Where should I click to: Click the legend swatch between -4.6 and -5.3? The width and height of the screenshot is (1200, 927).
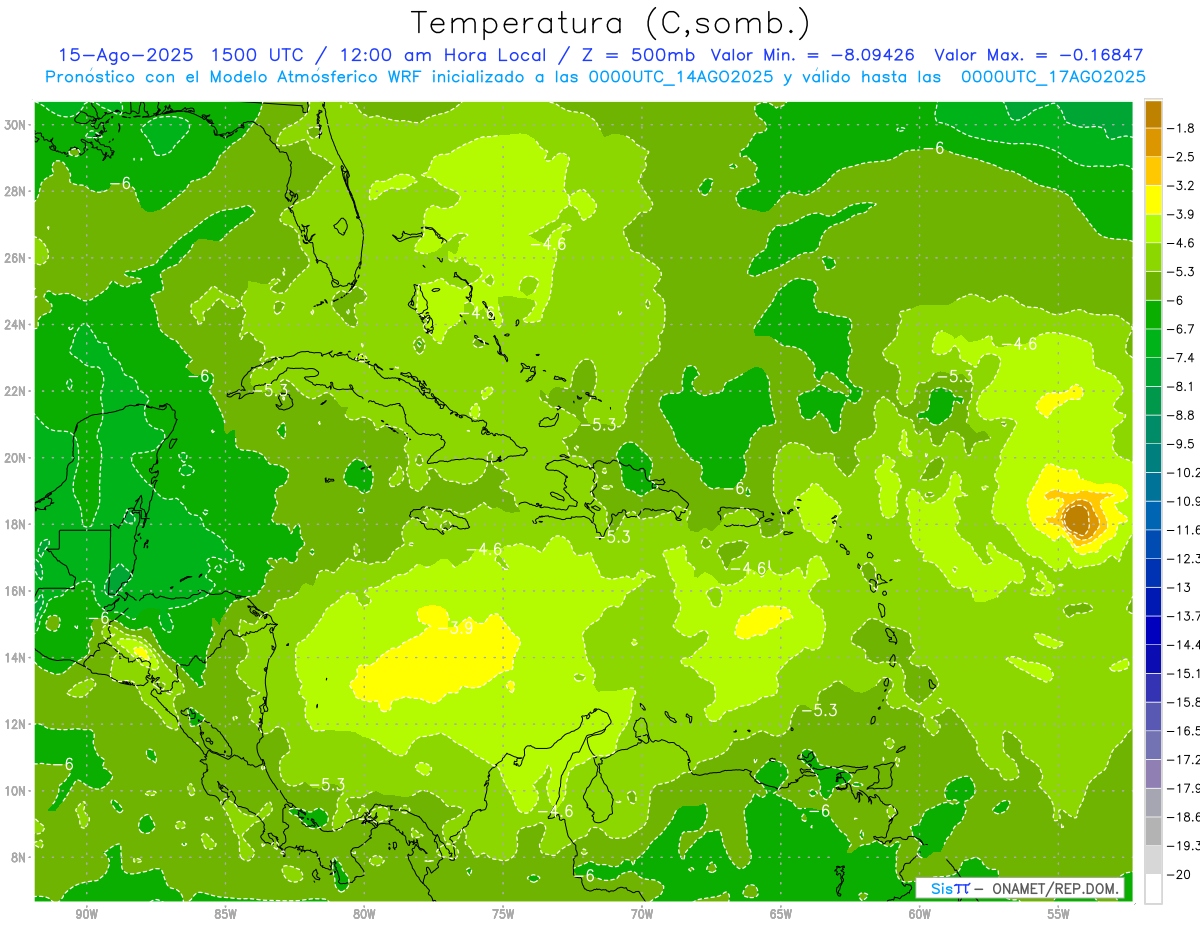point(1153,257)
